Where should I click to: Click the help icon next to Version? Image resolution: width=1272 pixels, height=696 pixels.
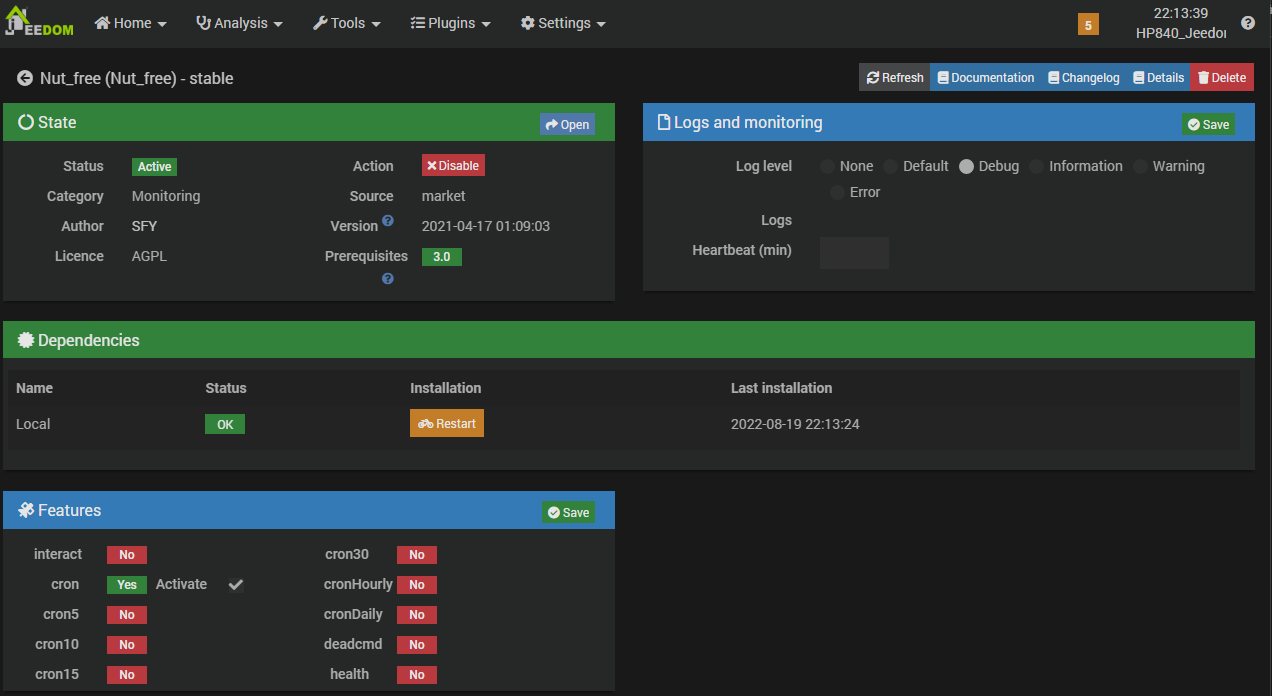(x=388, y=220)
